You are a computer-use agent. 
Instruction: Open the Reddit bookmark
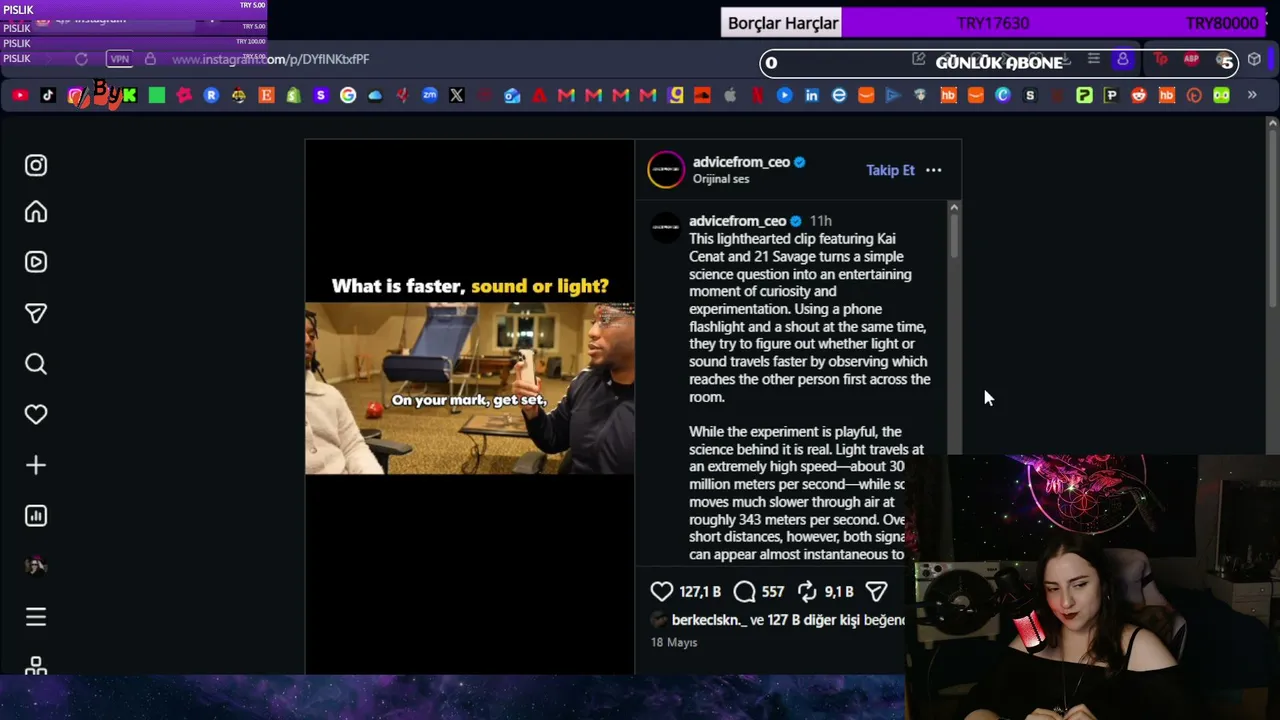coord(1139,95)
